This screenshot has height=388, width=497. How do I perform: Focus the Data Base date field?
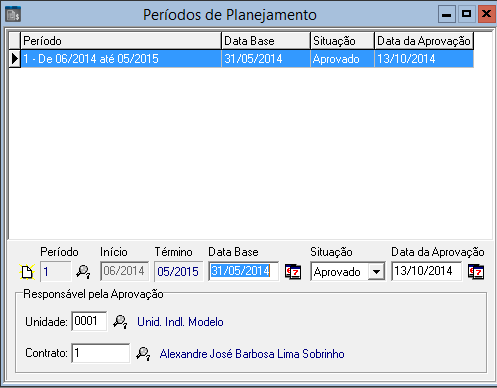coord(243,271)
